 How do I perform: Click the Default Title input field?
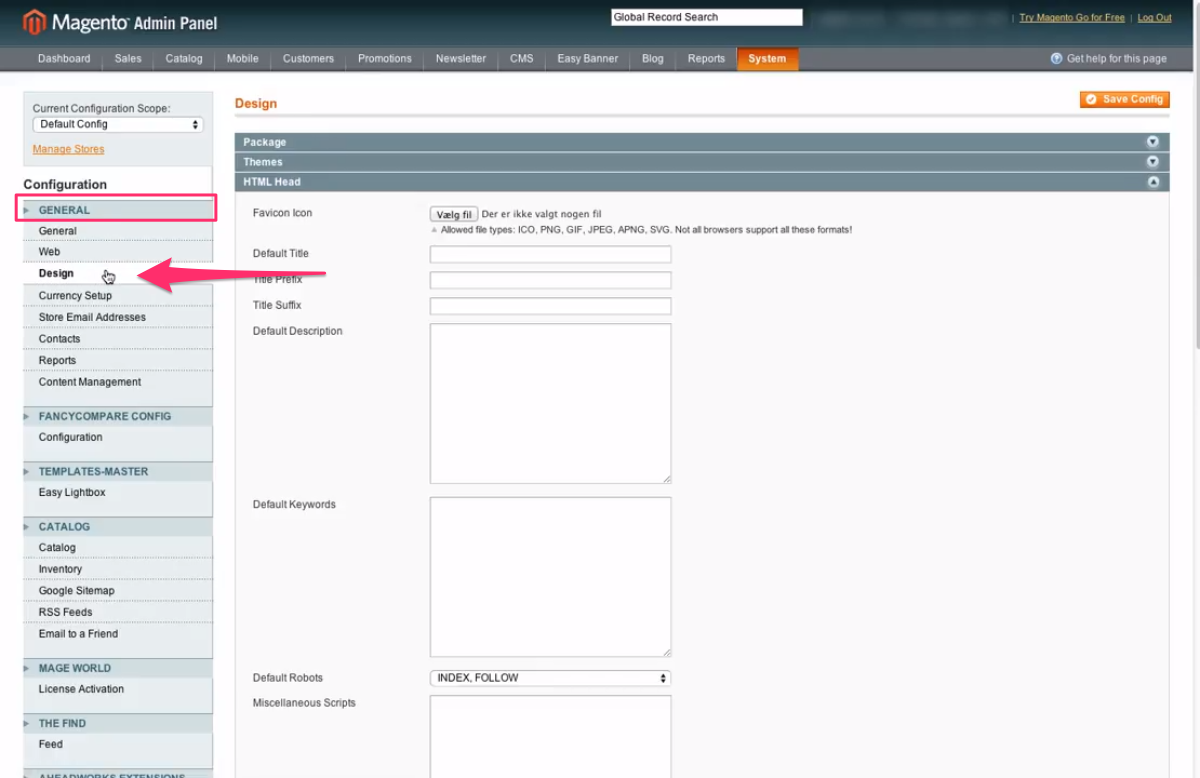click(550, 254)
